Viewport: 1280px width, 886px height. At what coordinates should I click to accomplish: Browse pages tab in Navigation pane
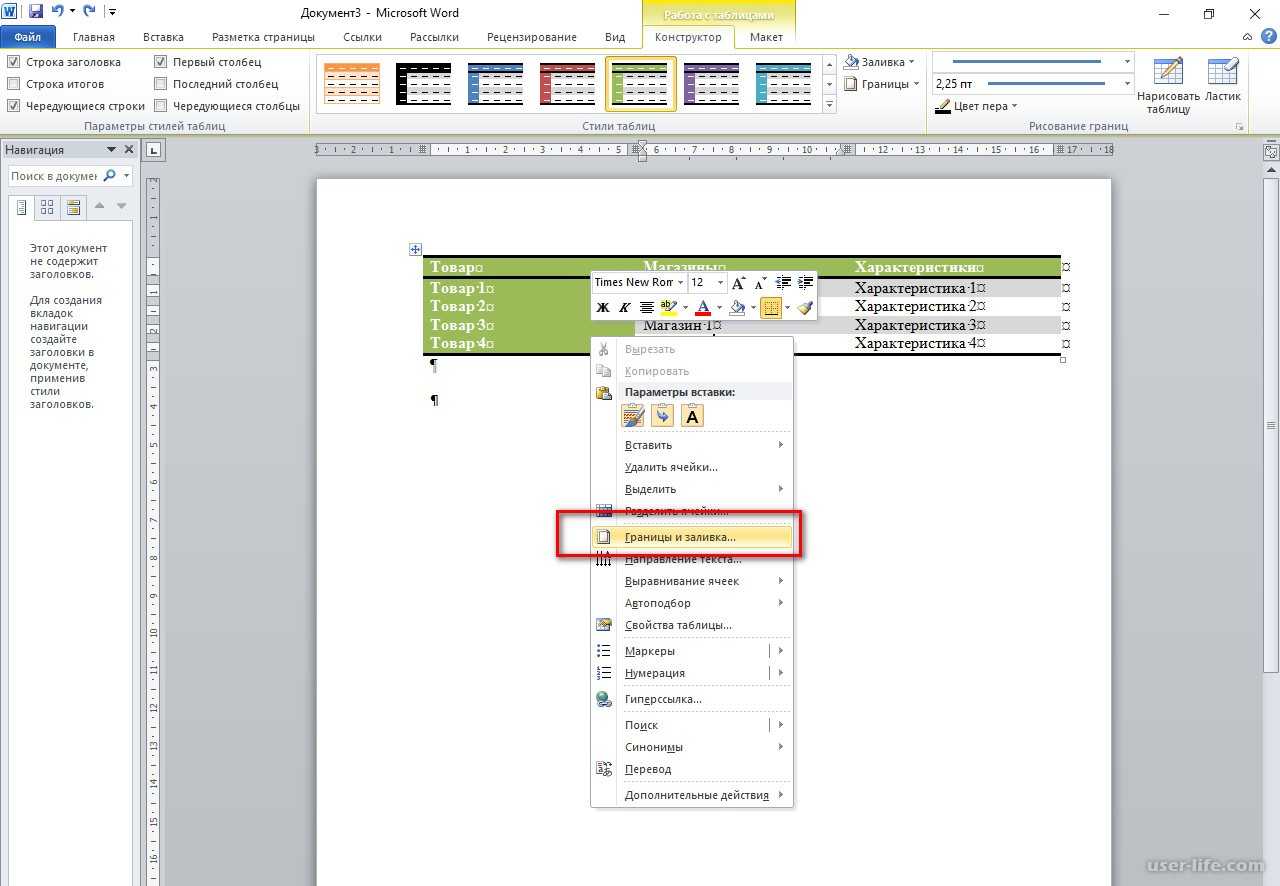point(47,207)
